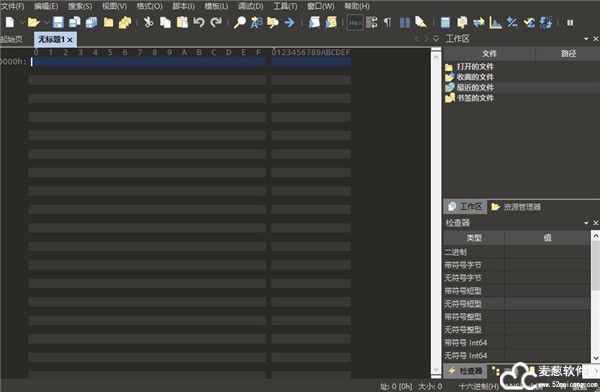Click the Compare files icon

click(x=462, y=23)
